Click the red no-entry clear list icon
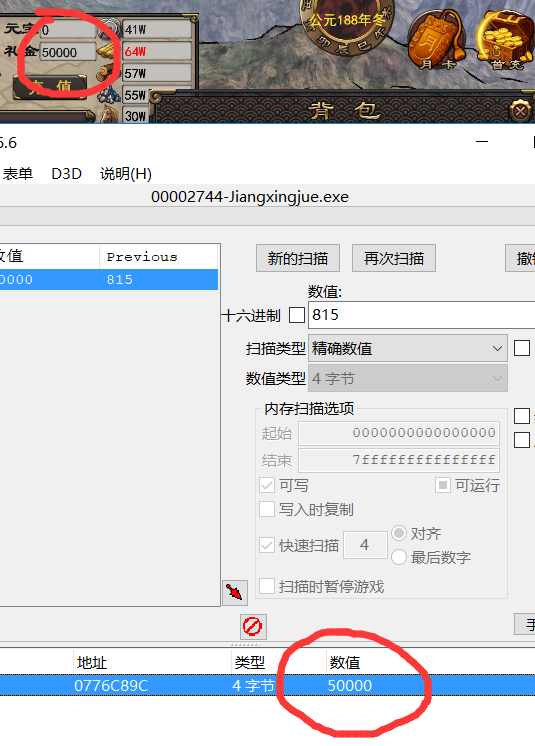The height and width of the screenshot is (746, 535). (253, 627)
